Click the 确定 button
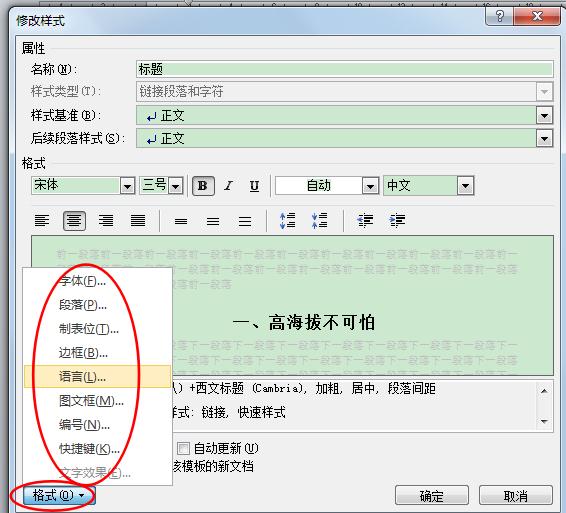The image size is (566, 513). [432, 496]
